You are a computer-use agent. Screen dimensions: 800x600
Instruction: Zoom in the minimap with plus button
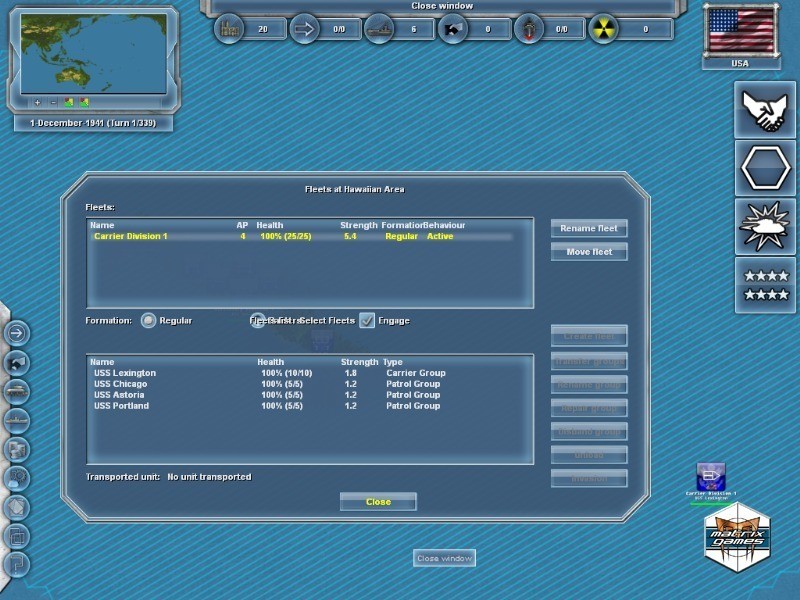[x=37, y=102]
